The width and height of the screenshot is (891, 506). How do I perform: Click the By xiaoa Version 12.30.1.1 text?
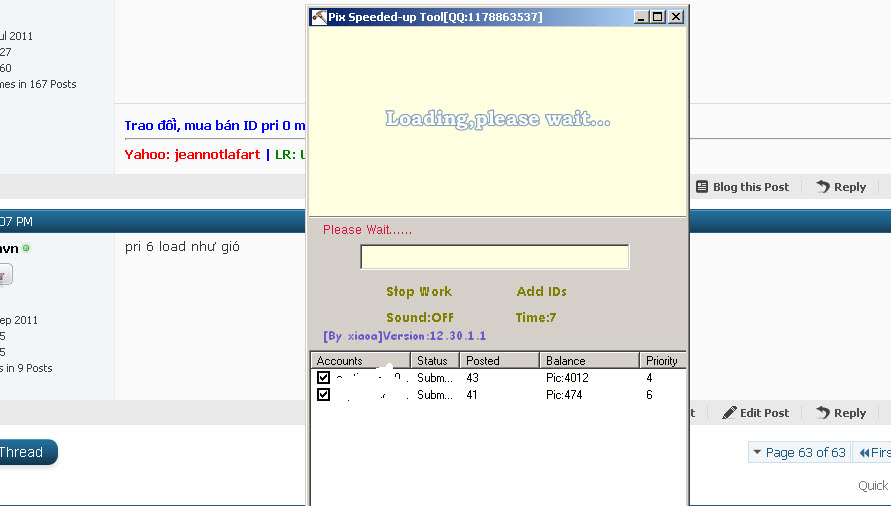coord(405,335)
